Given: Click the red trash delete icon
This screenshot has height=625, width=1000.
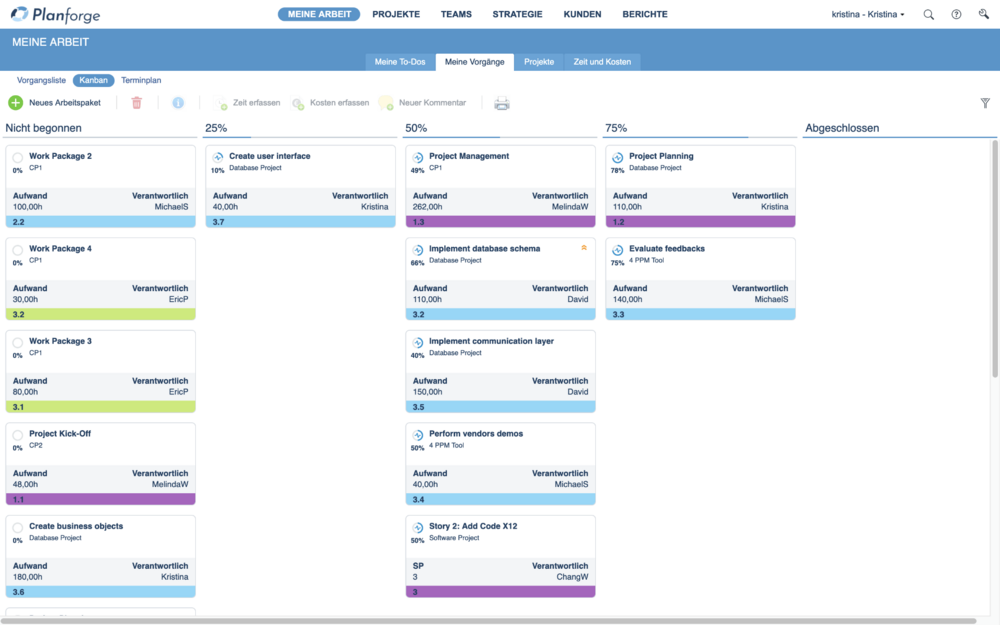Looking at the screenshot, I should click(x=137, y=103).
